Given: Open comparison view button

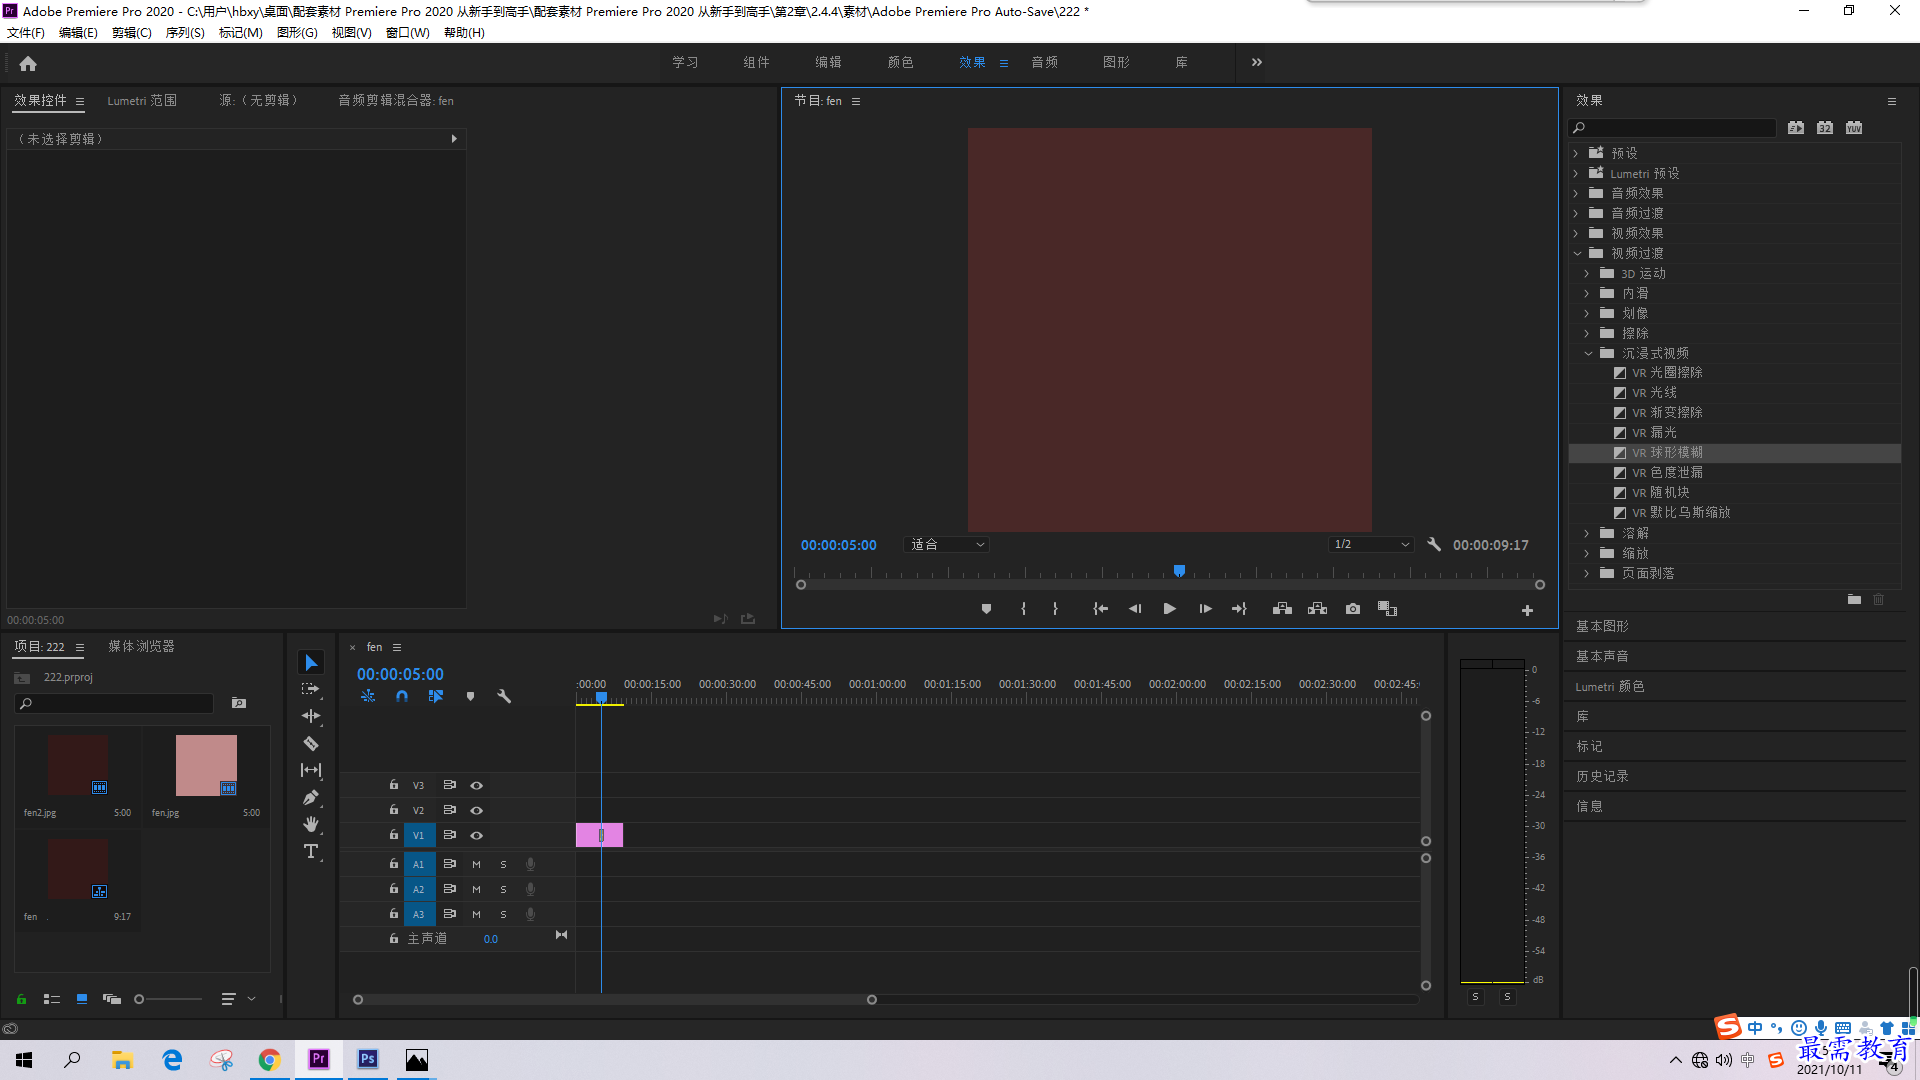Looking at the screenshot, I should click(x=1387, y=609).
